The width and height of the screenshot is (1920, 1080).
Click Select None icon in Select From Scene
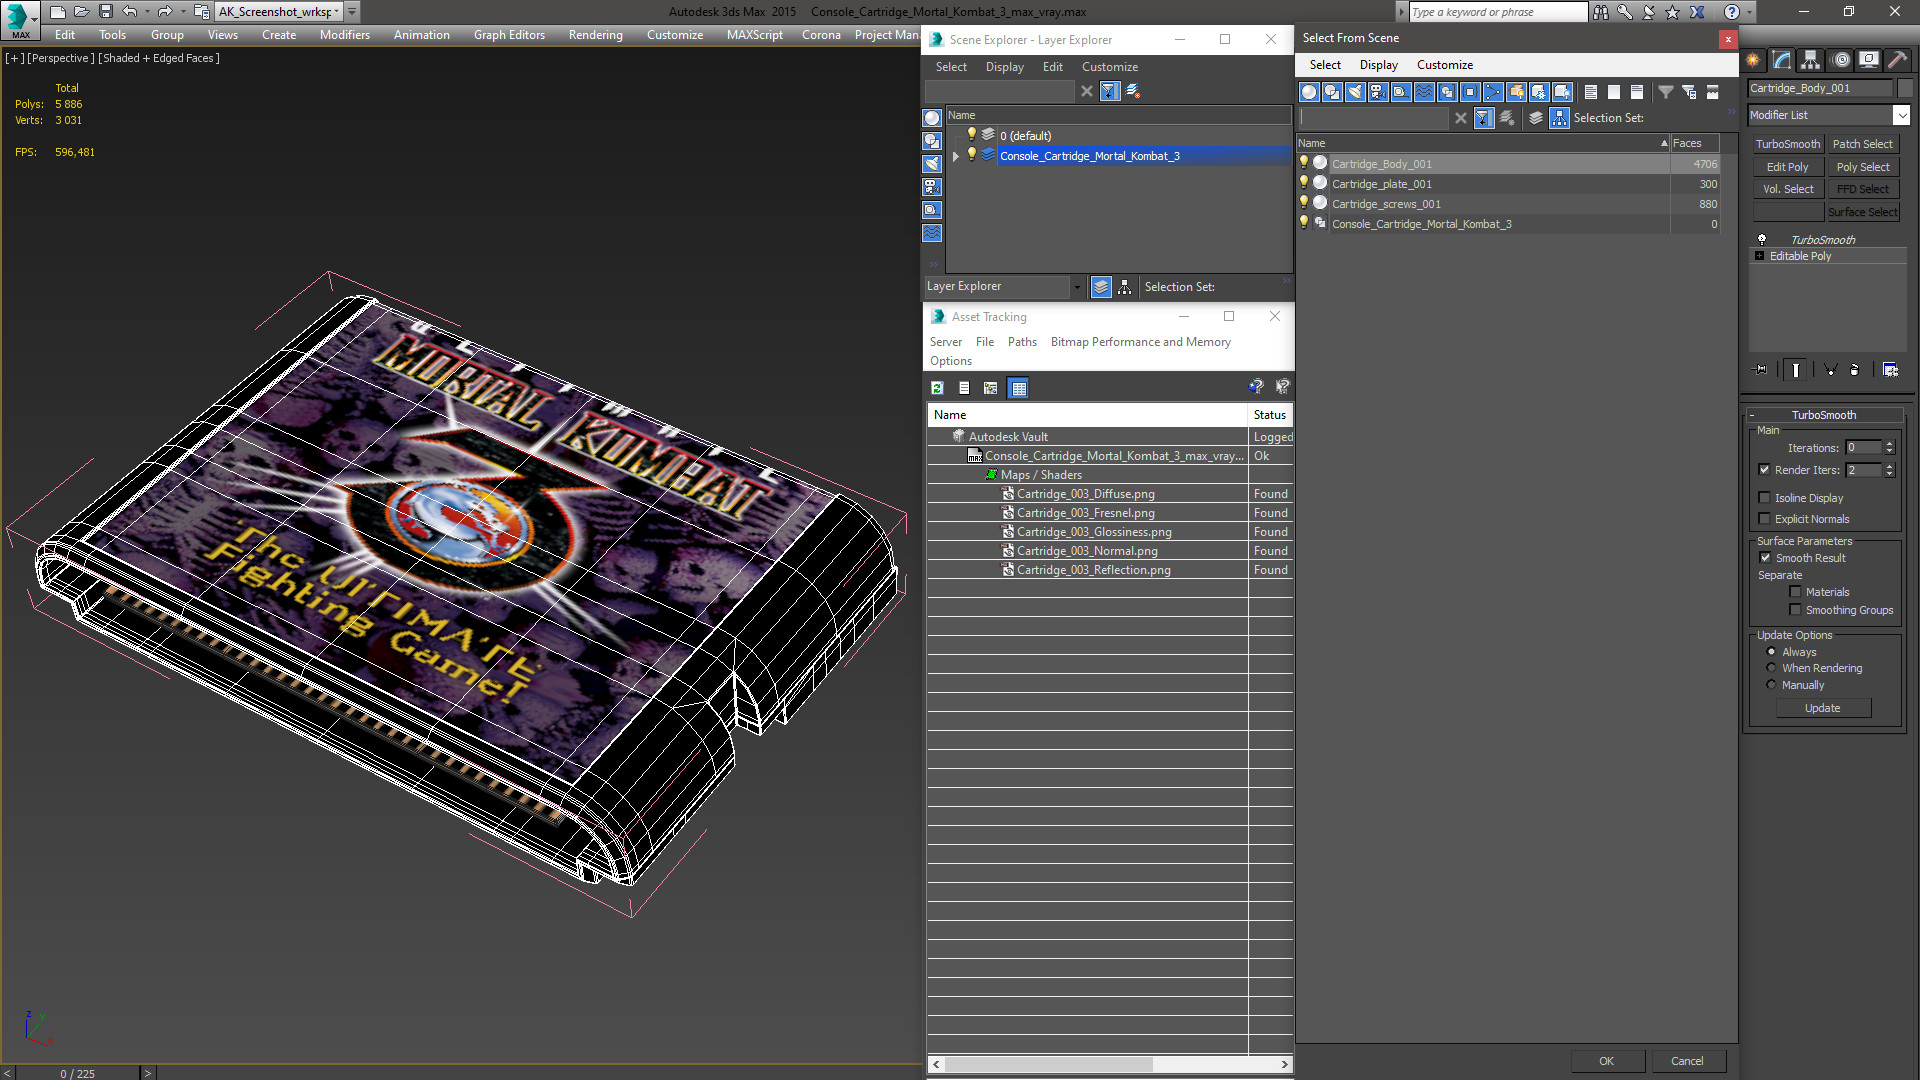[x=1614, y=92]
